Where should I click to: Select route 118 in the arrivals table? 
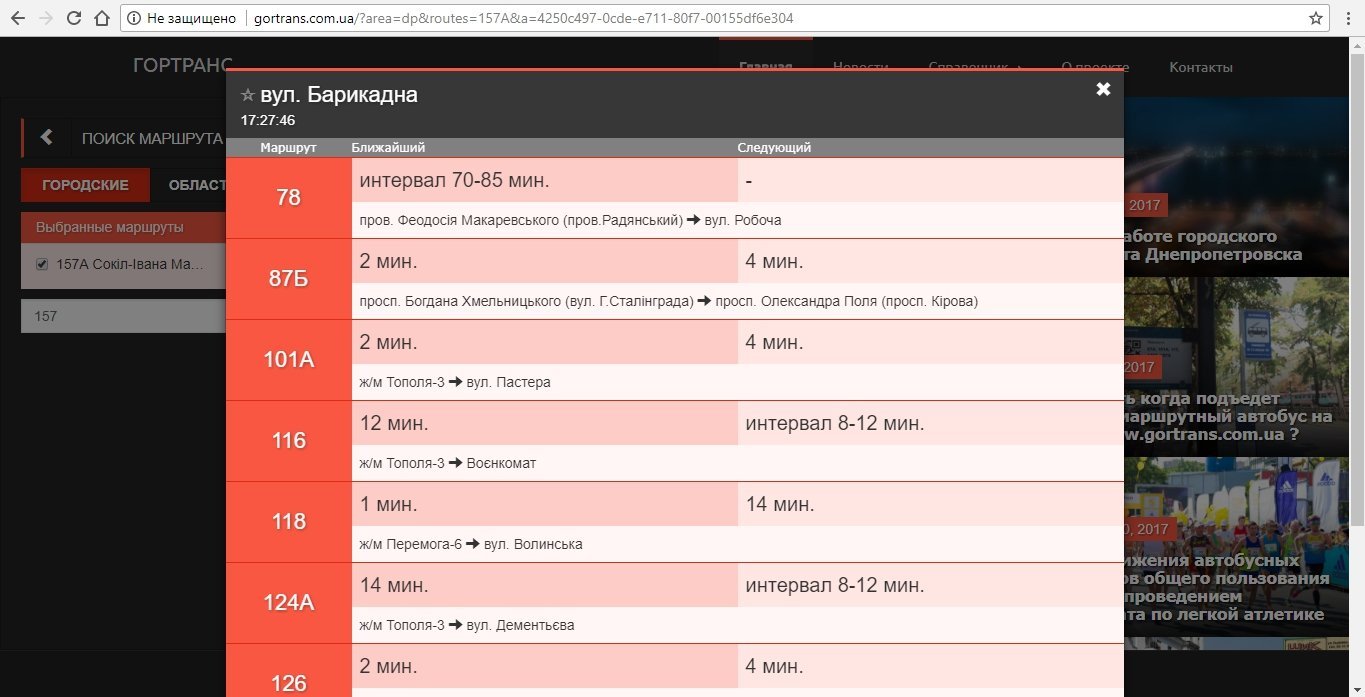pyautogui.click(x=288, y=522)
